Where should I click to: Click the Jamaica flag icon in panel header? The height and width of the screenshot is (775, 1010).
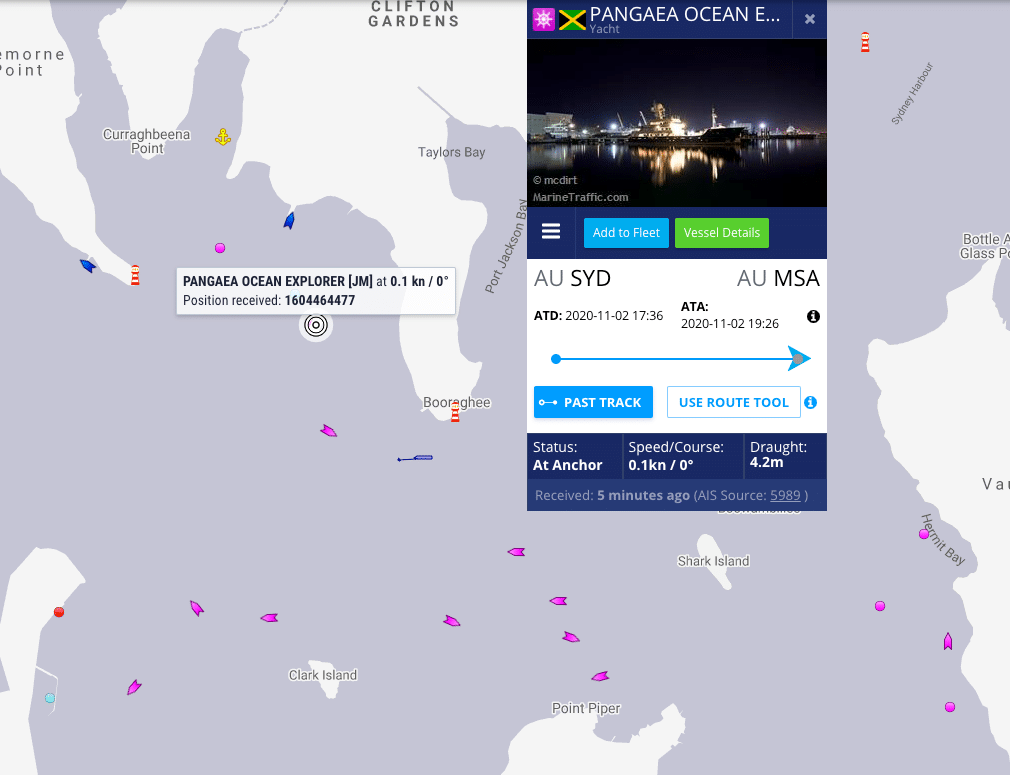point(572,19)
